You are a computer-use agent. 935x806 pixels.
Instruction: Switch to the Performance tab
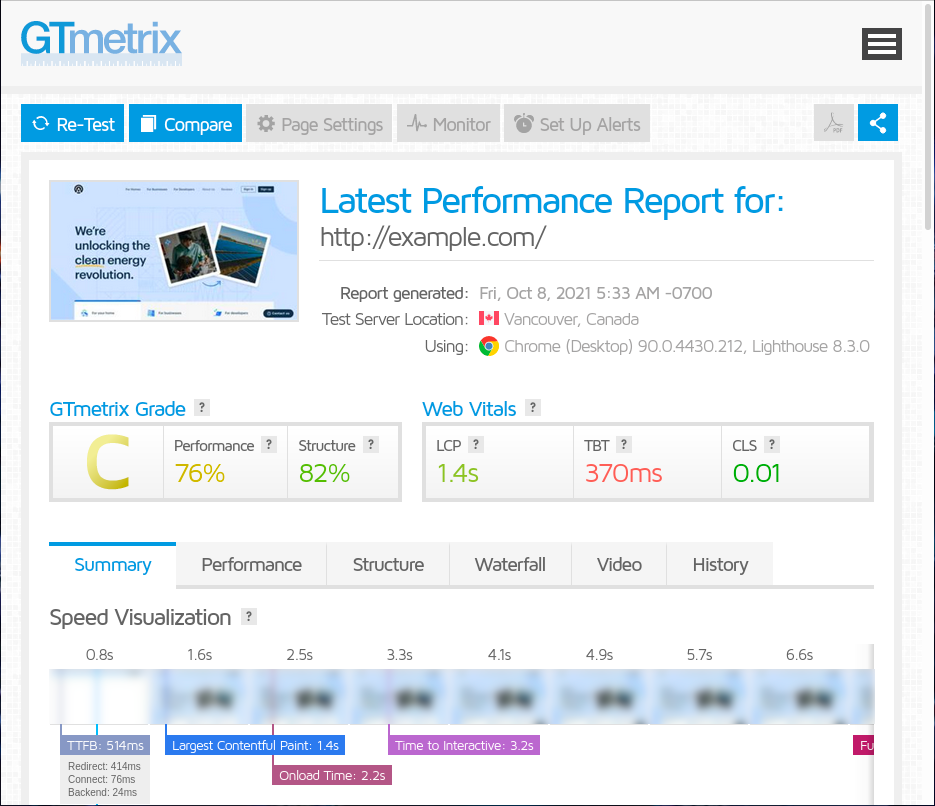252,565
